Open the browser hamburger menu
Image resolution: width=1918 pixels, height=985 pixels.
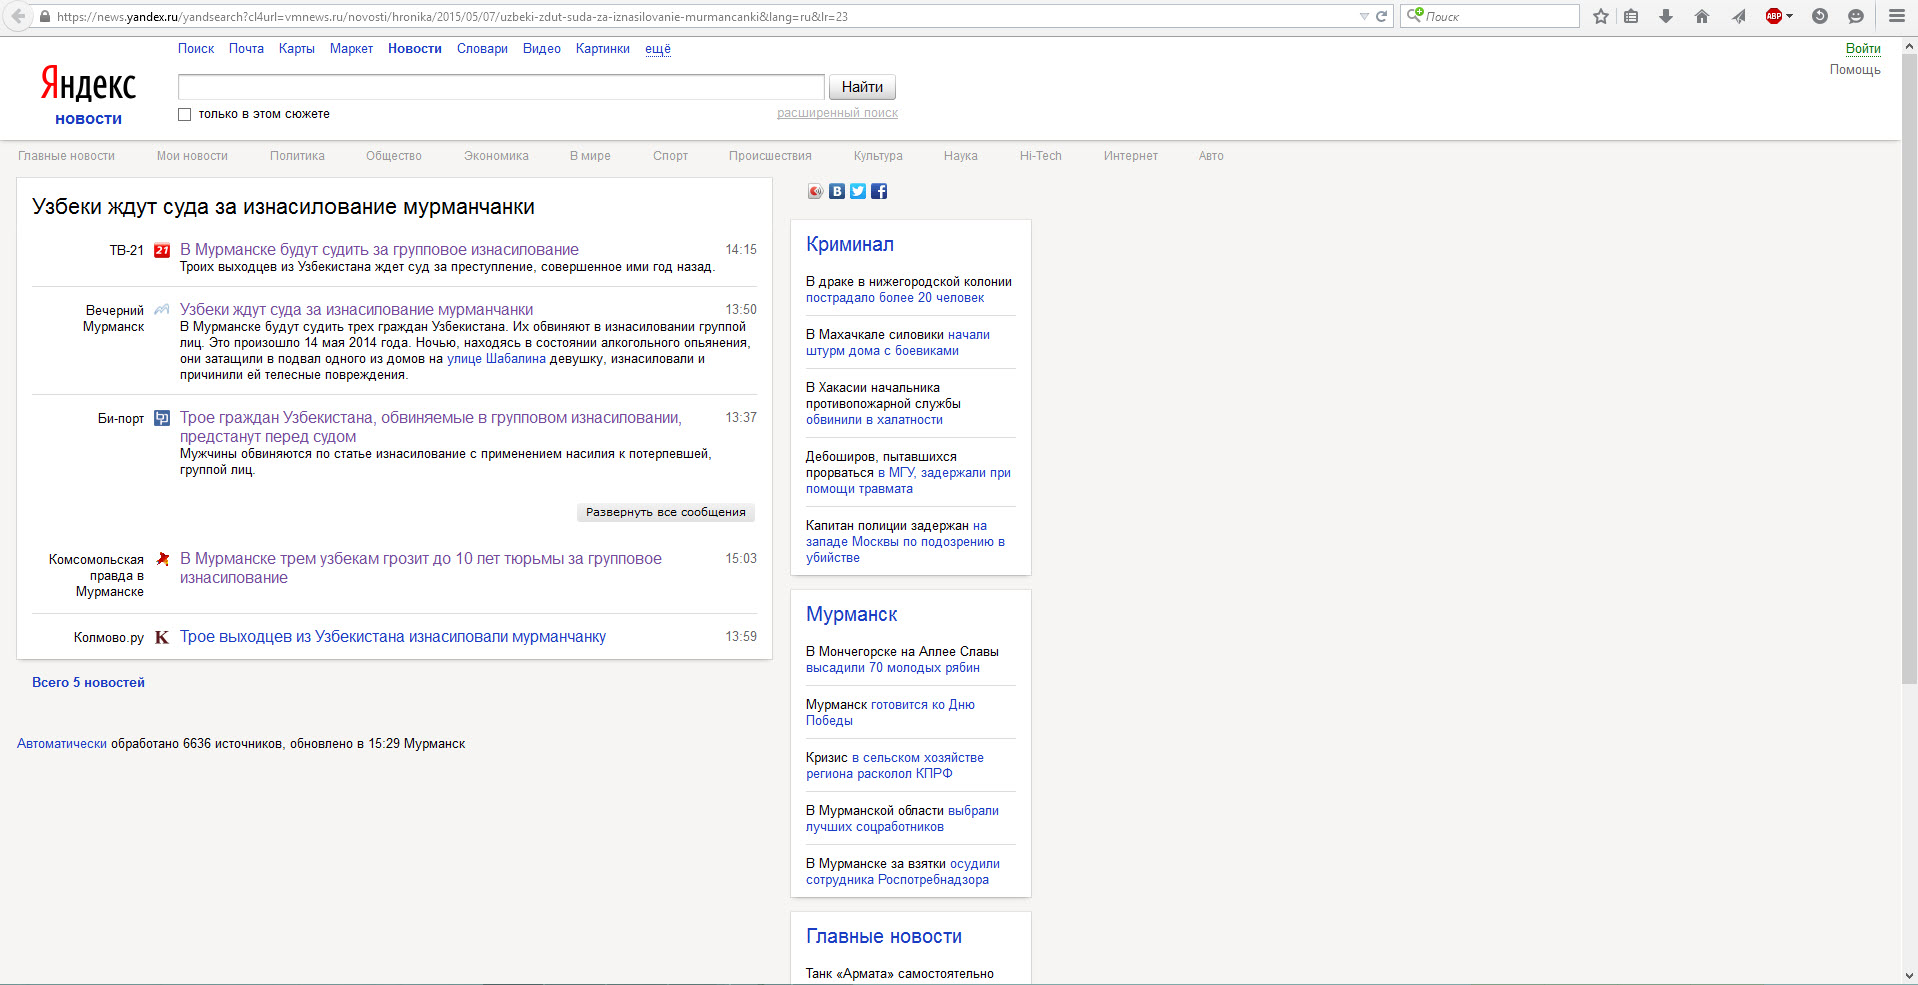(1896, 16)
